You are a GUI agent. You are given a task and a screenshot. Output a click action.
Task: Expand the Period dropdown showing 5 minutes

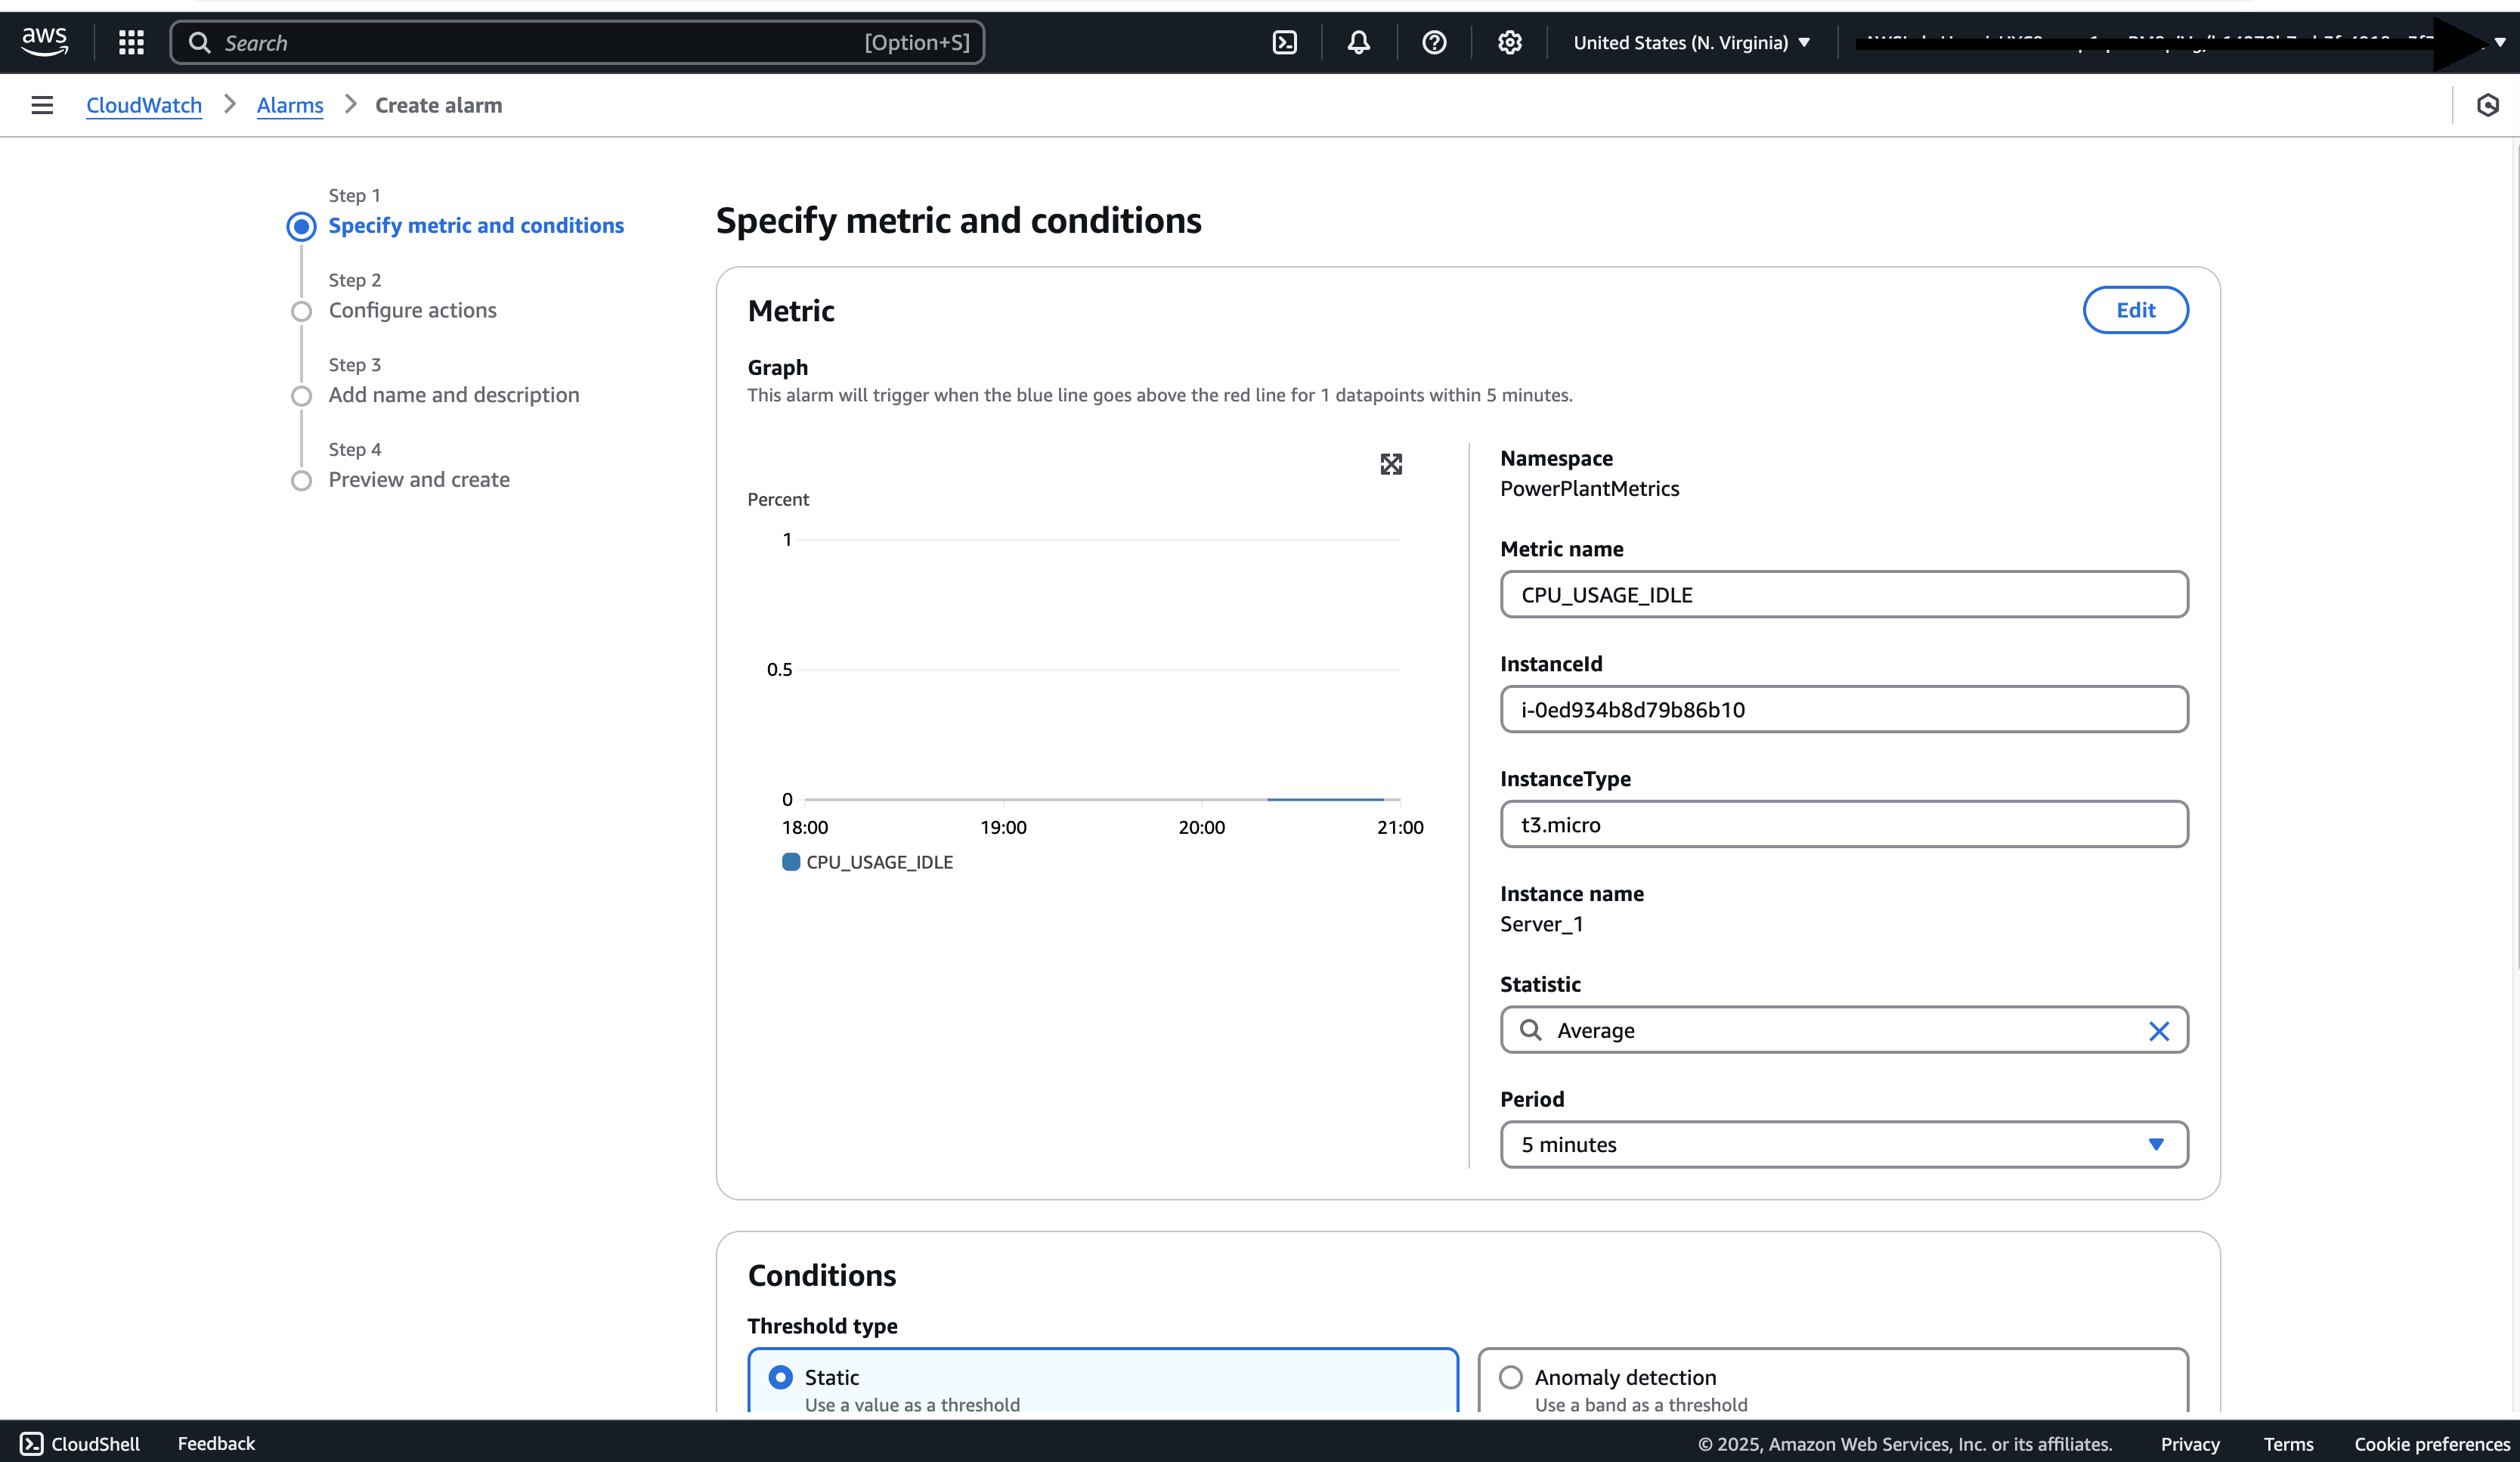point(1844,1144)
